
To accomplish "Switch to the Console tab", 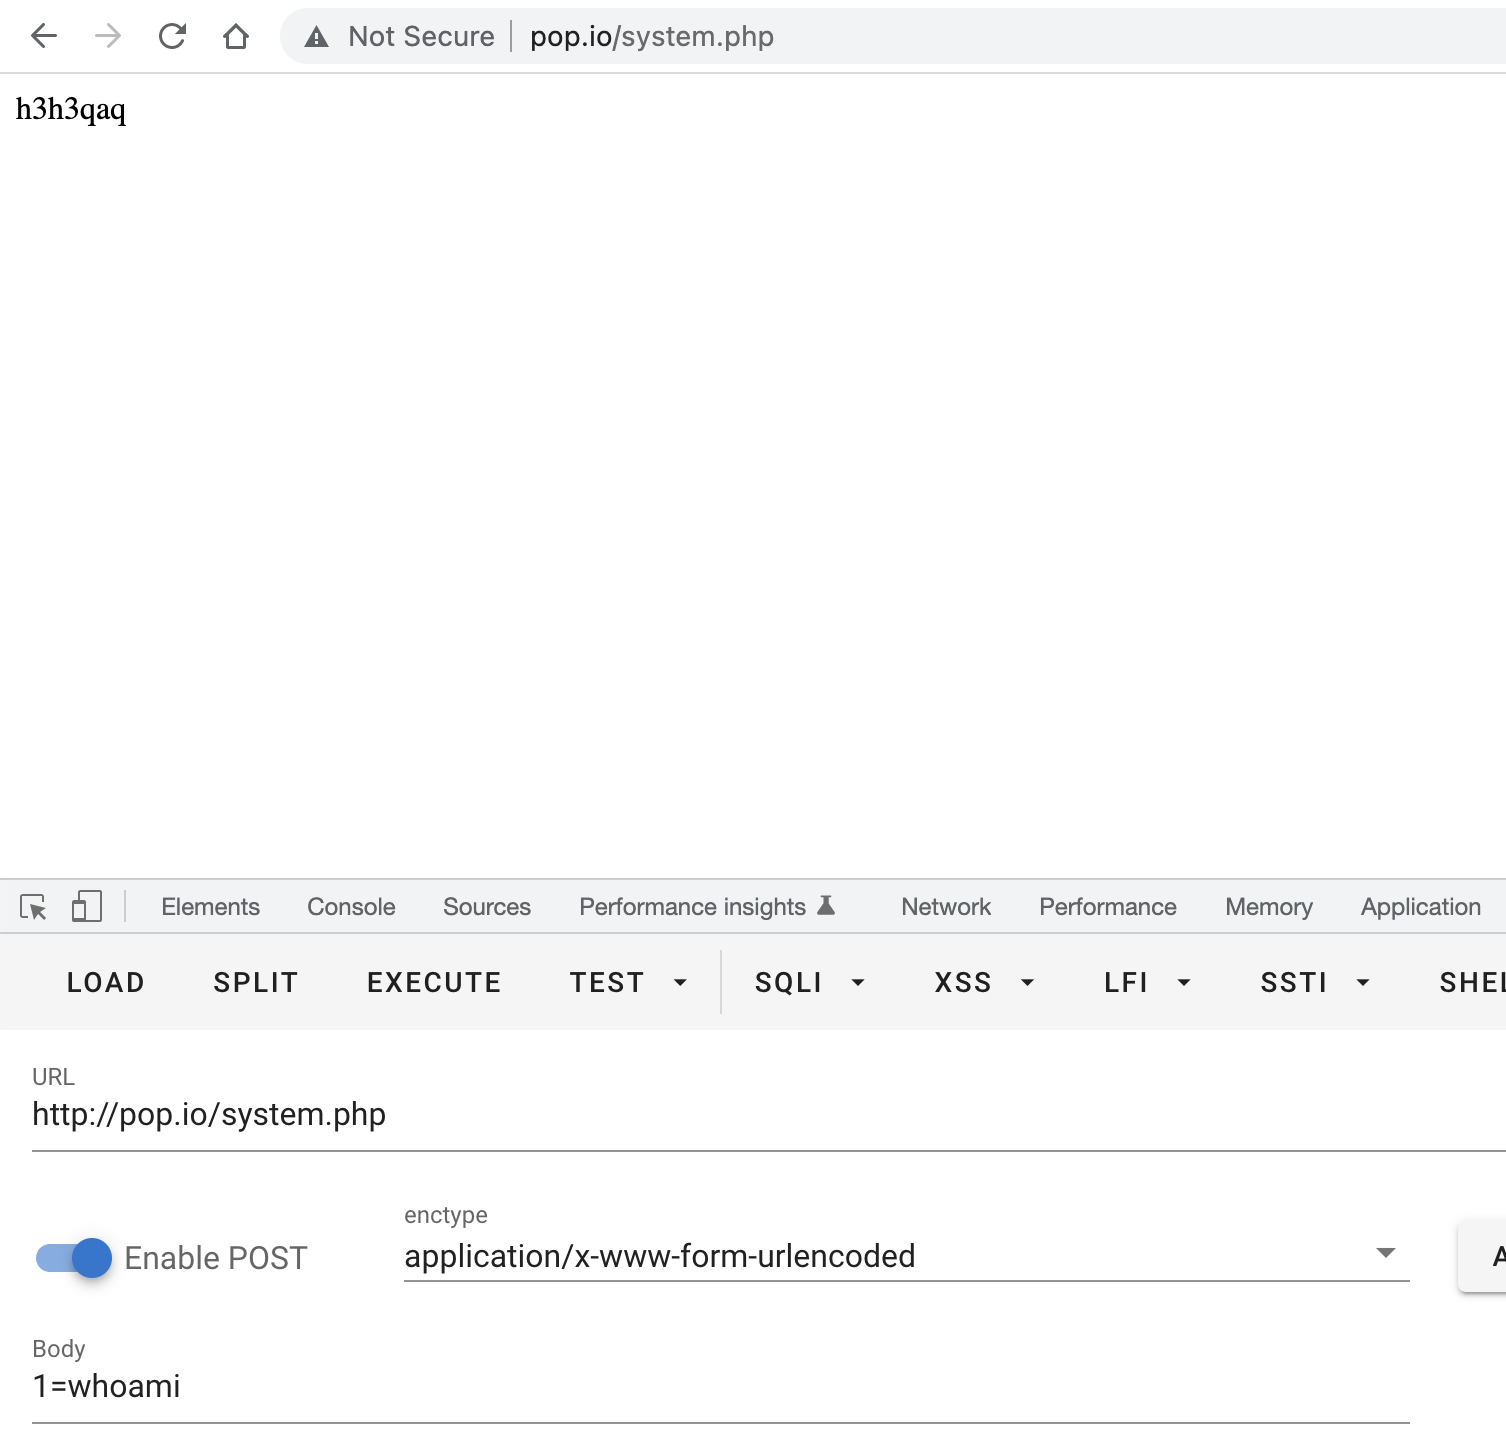I will point(351,907).
